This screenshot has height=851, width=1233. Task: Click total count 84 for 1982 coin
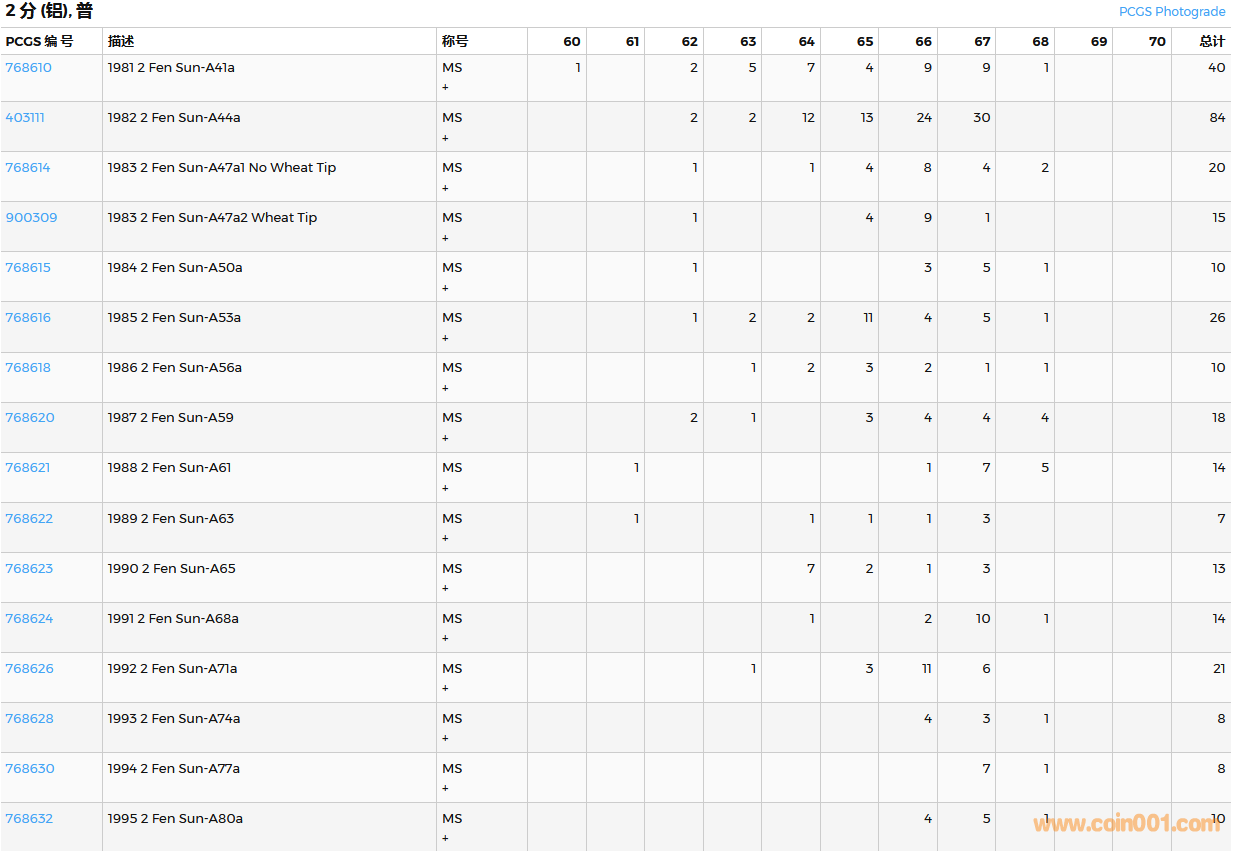(1216, 118)
